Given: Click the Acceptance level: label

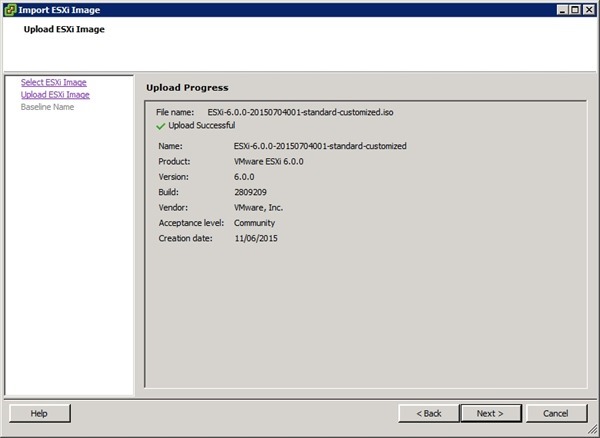Looking at the screenshot, I should (x=191, y=223).
